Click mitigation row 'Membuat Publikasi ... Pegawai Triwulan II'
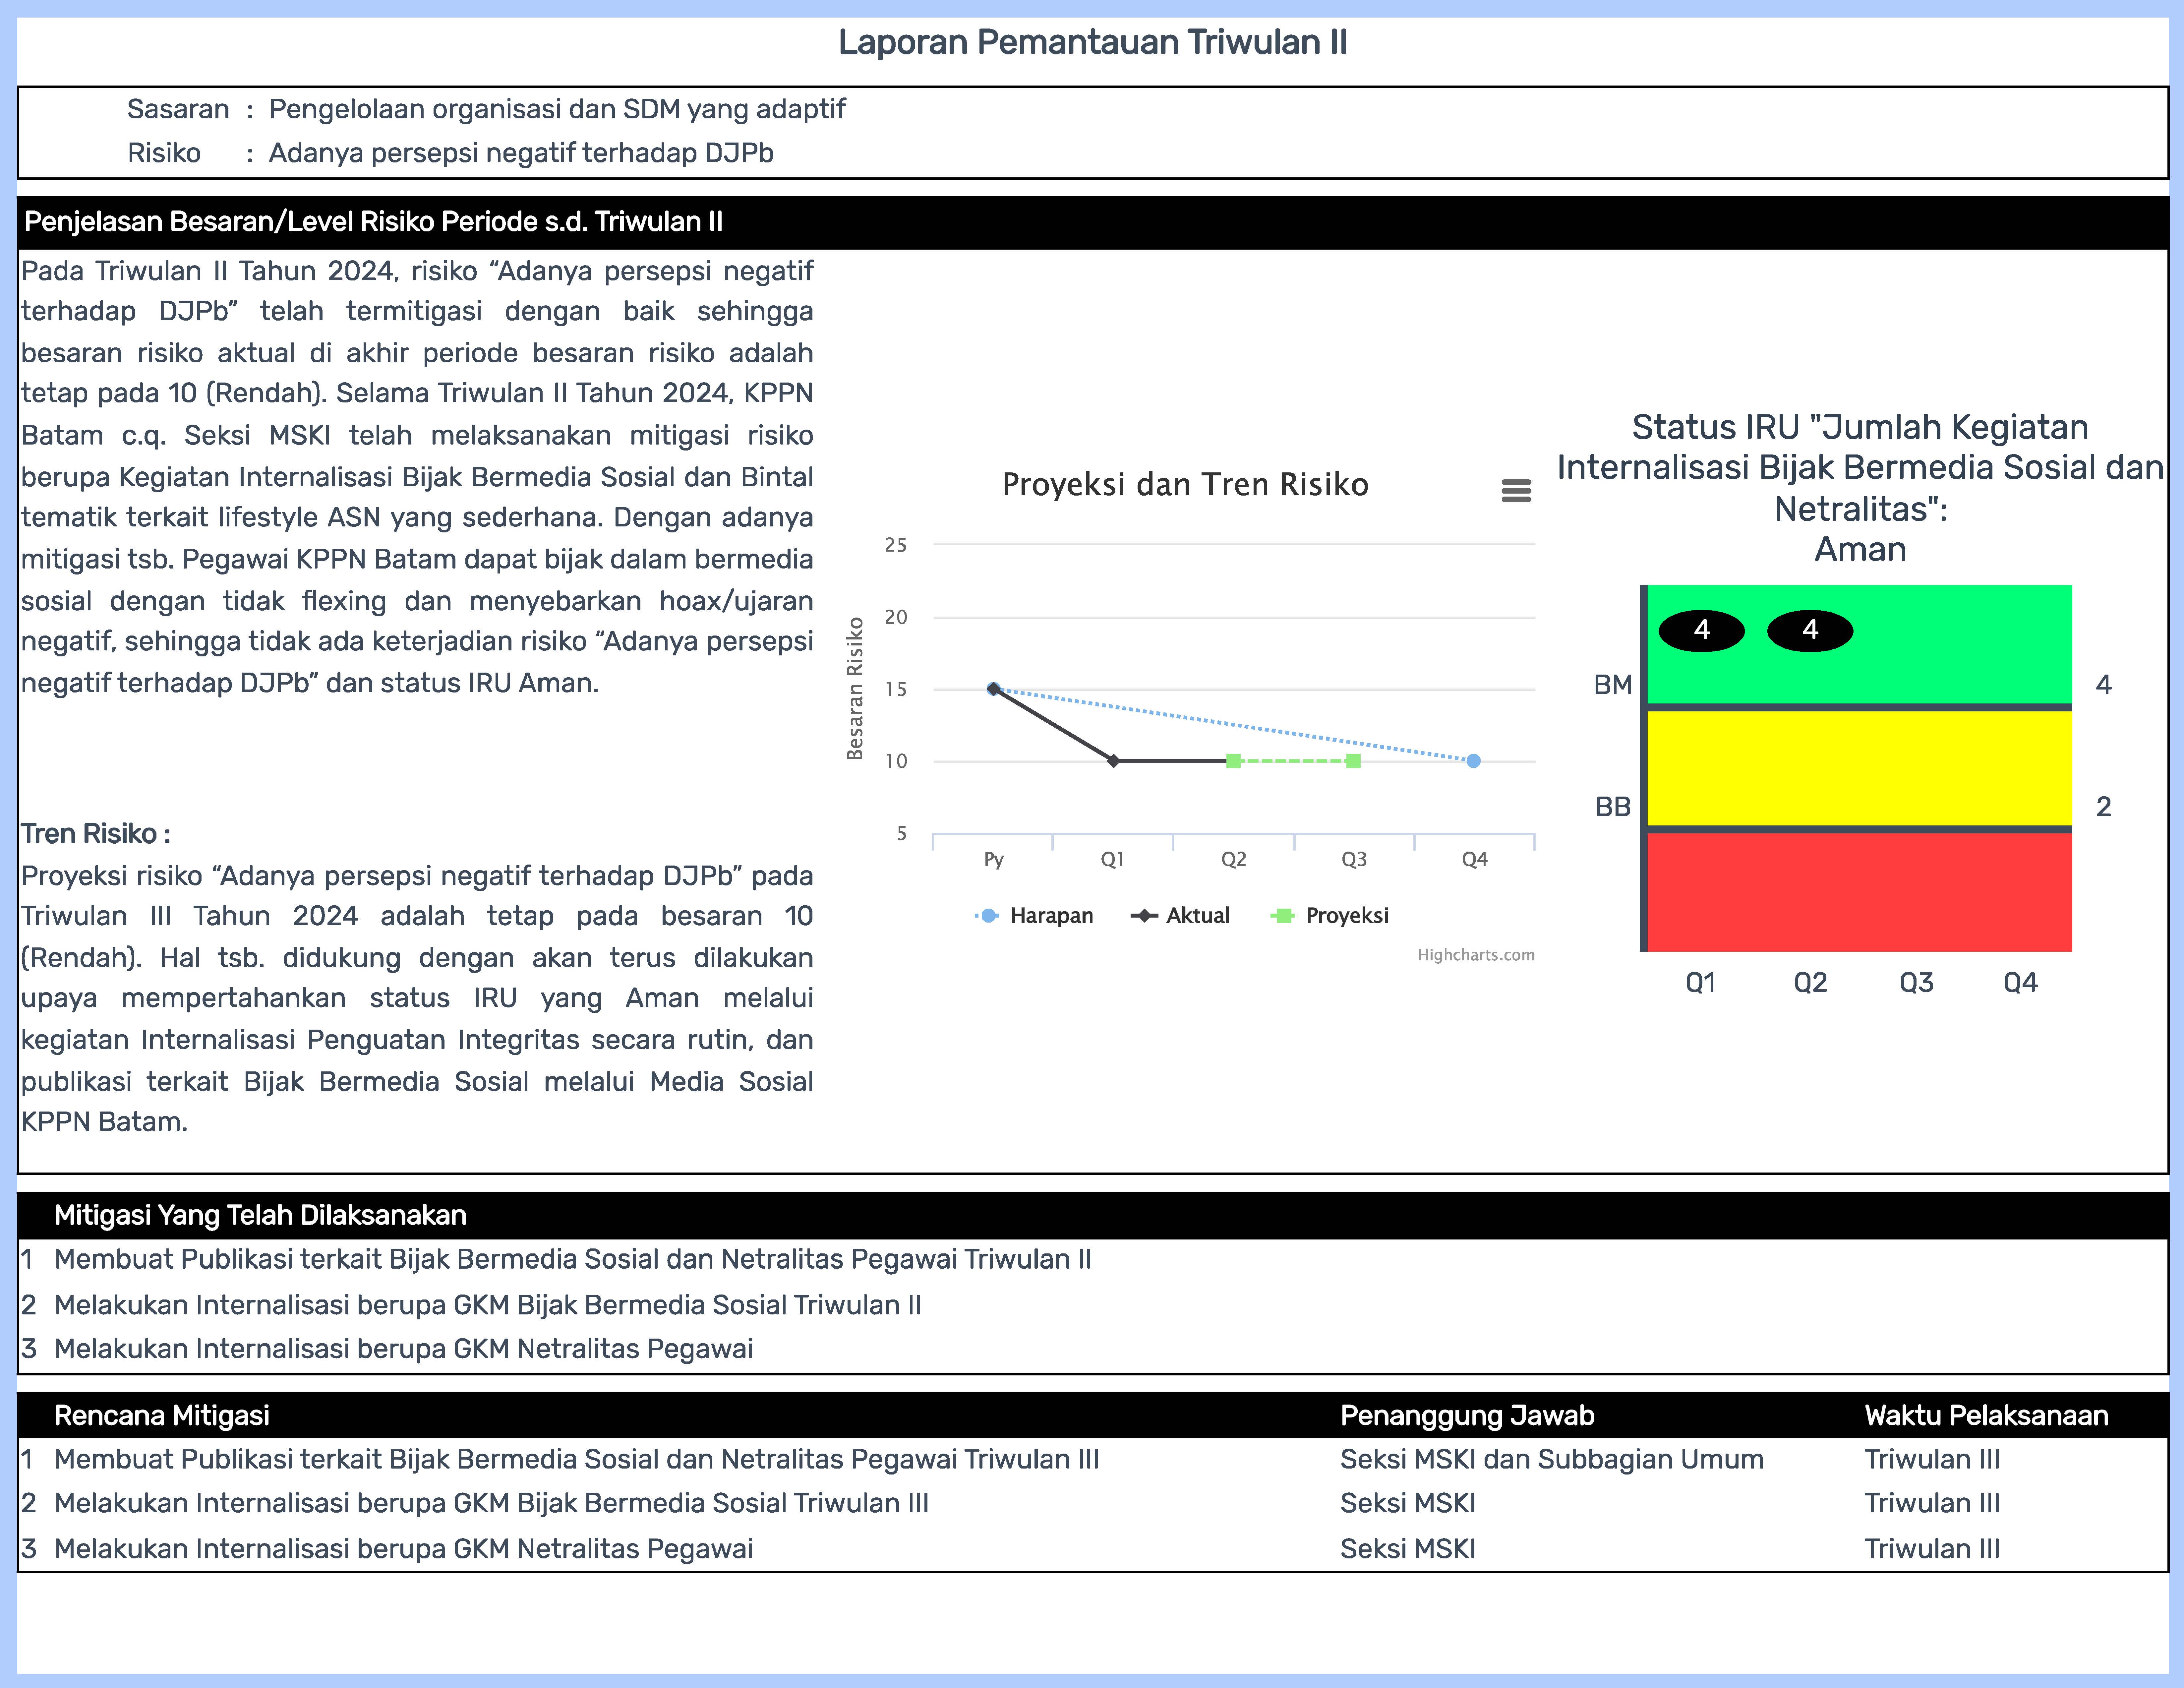 tap(573, 1260)
